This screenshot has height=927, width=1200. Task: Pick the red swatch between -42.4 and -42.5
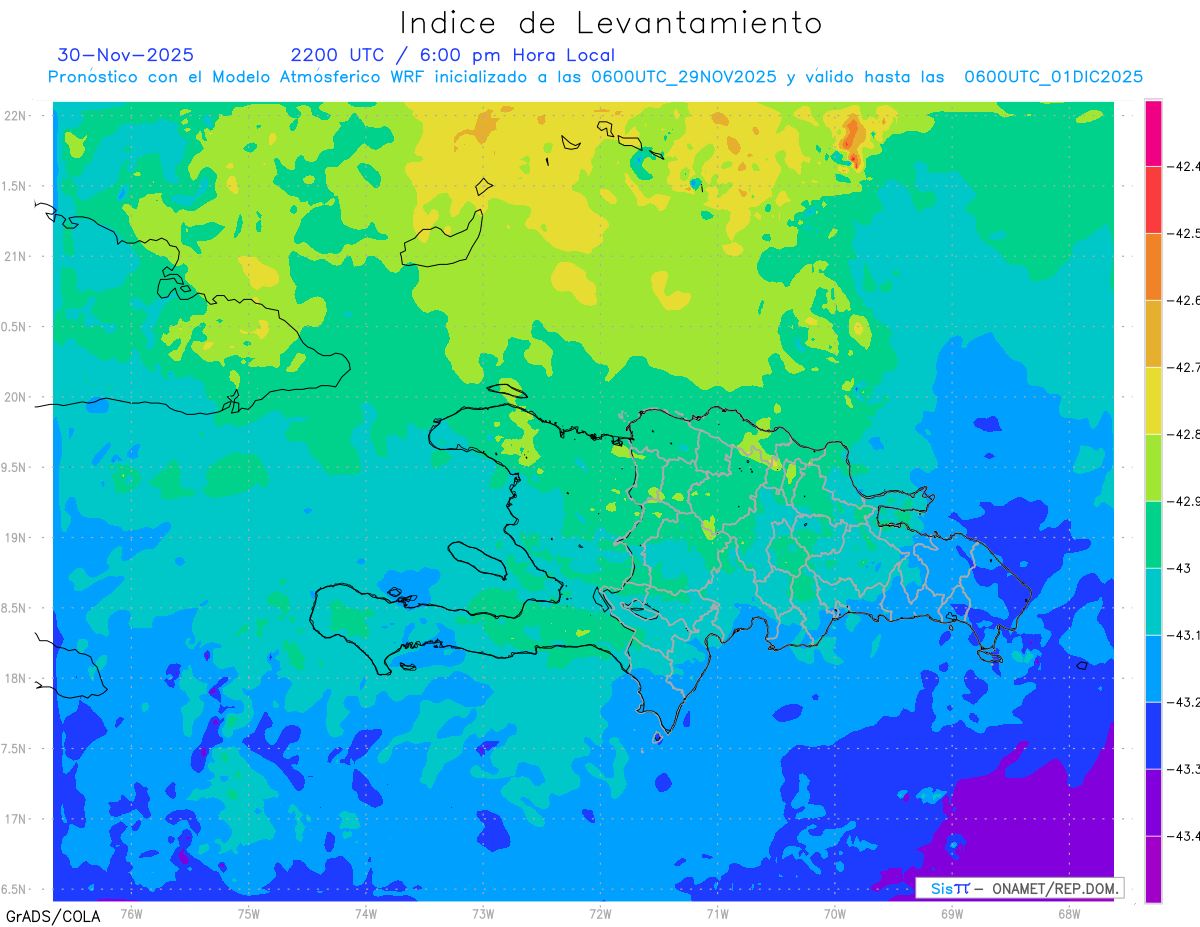click(x=1153, y=200)
